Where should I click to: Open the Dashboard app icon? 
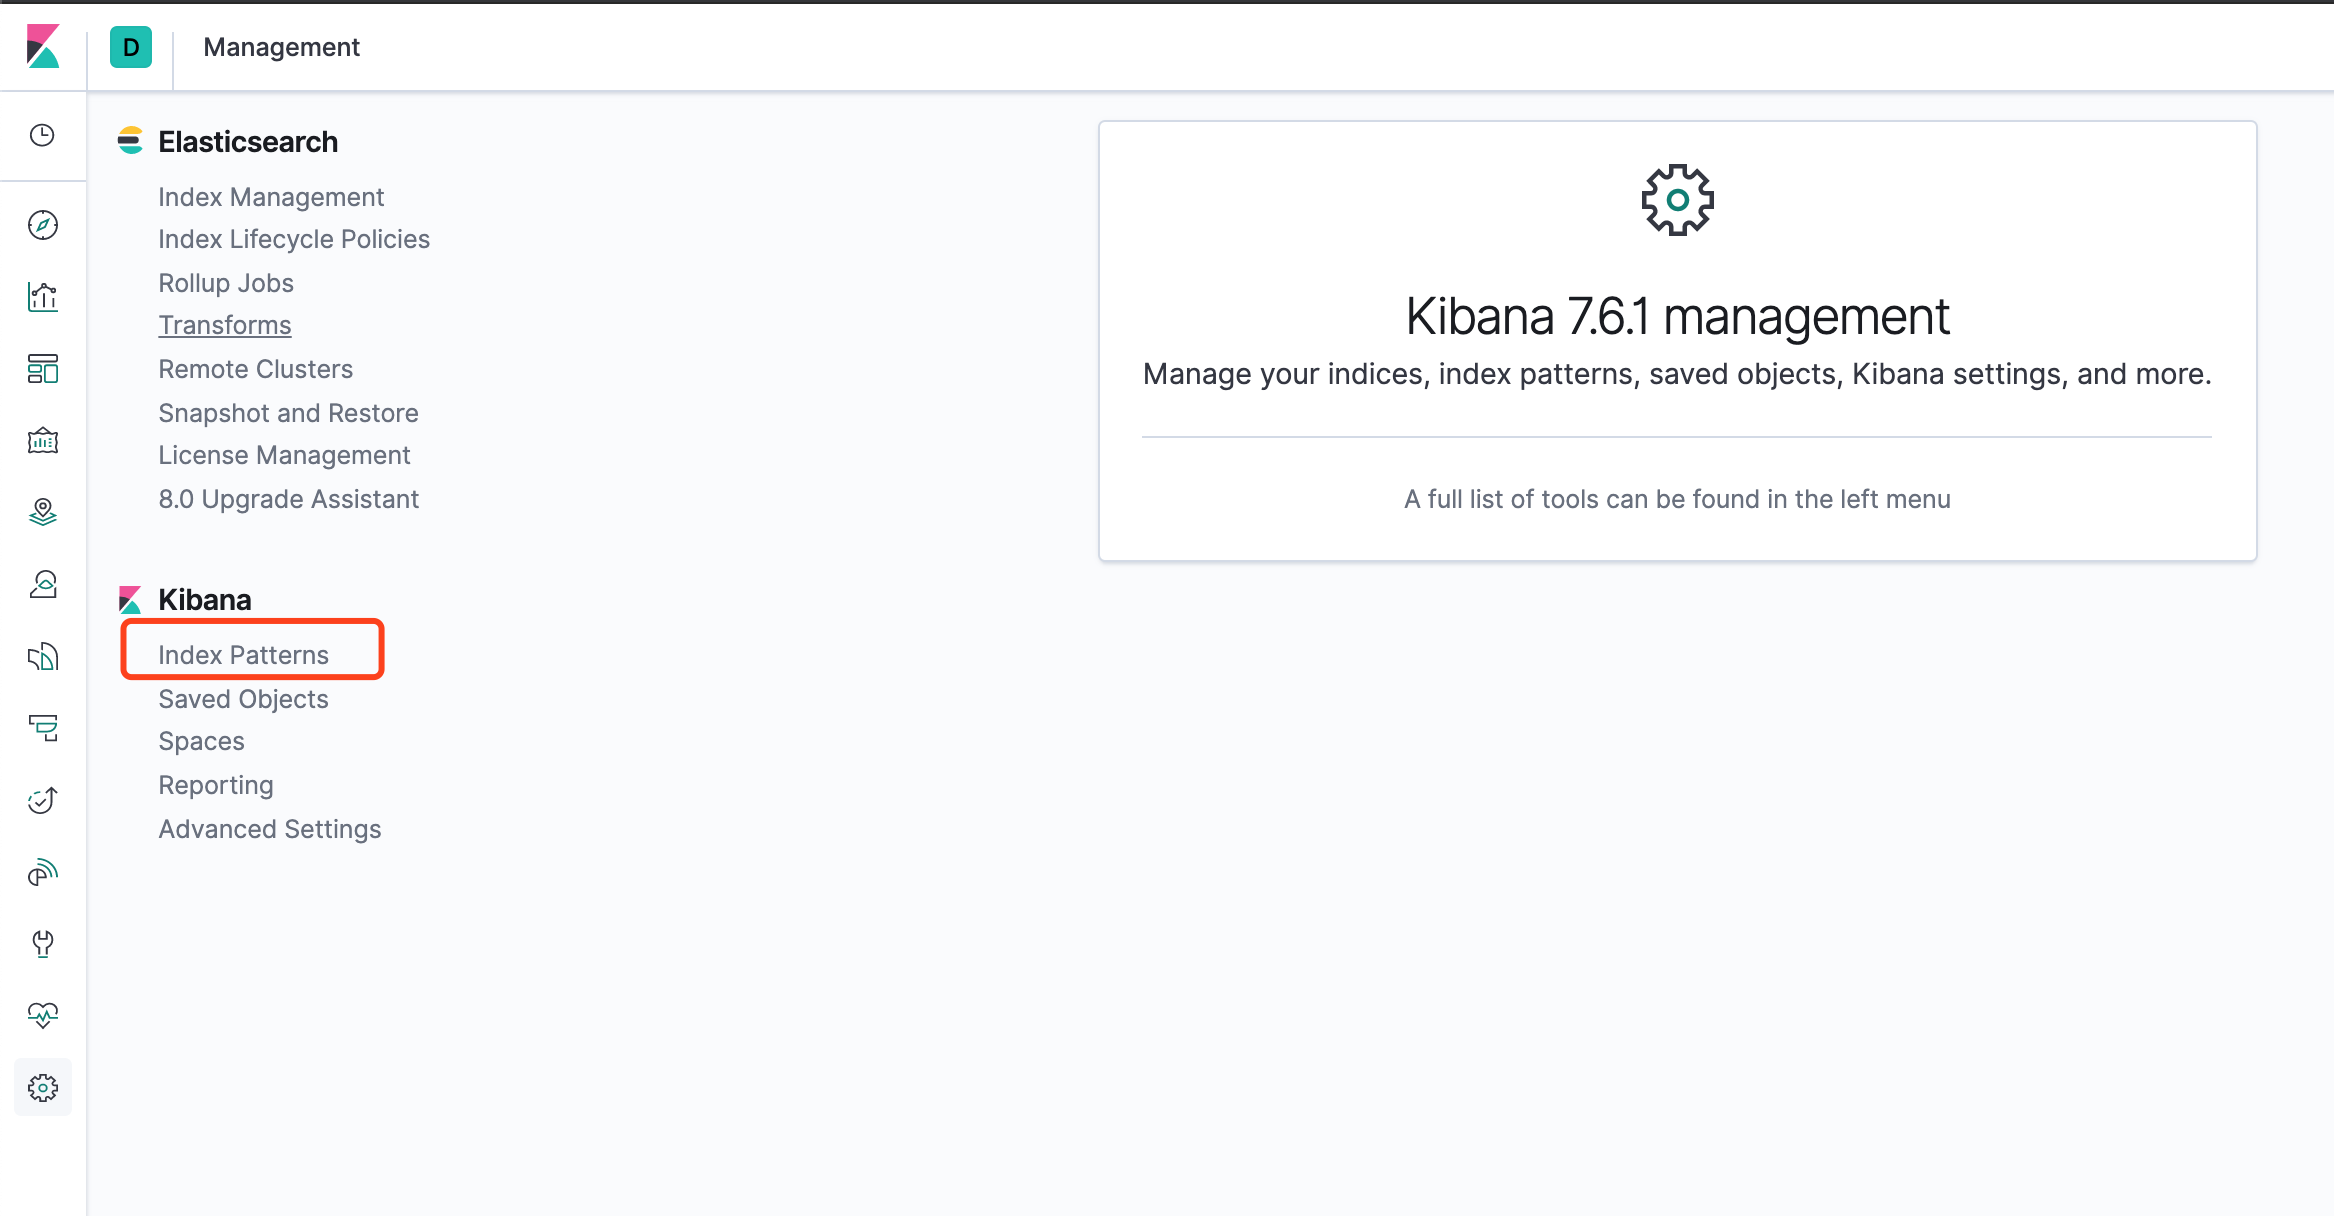(42, 369)
